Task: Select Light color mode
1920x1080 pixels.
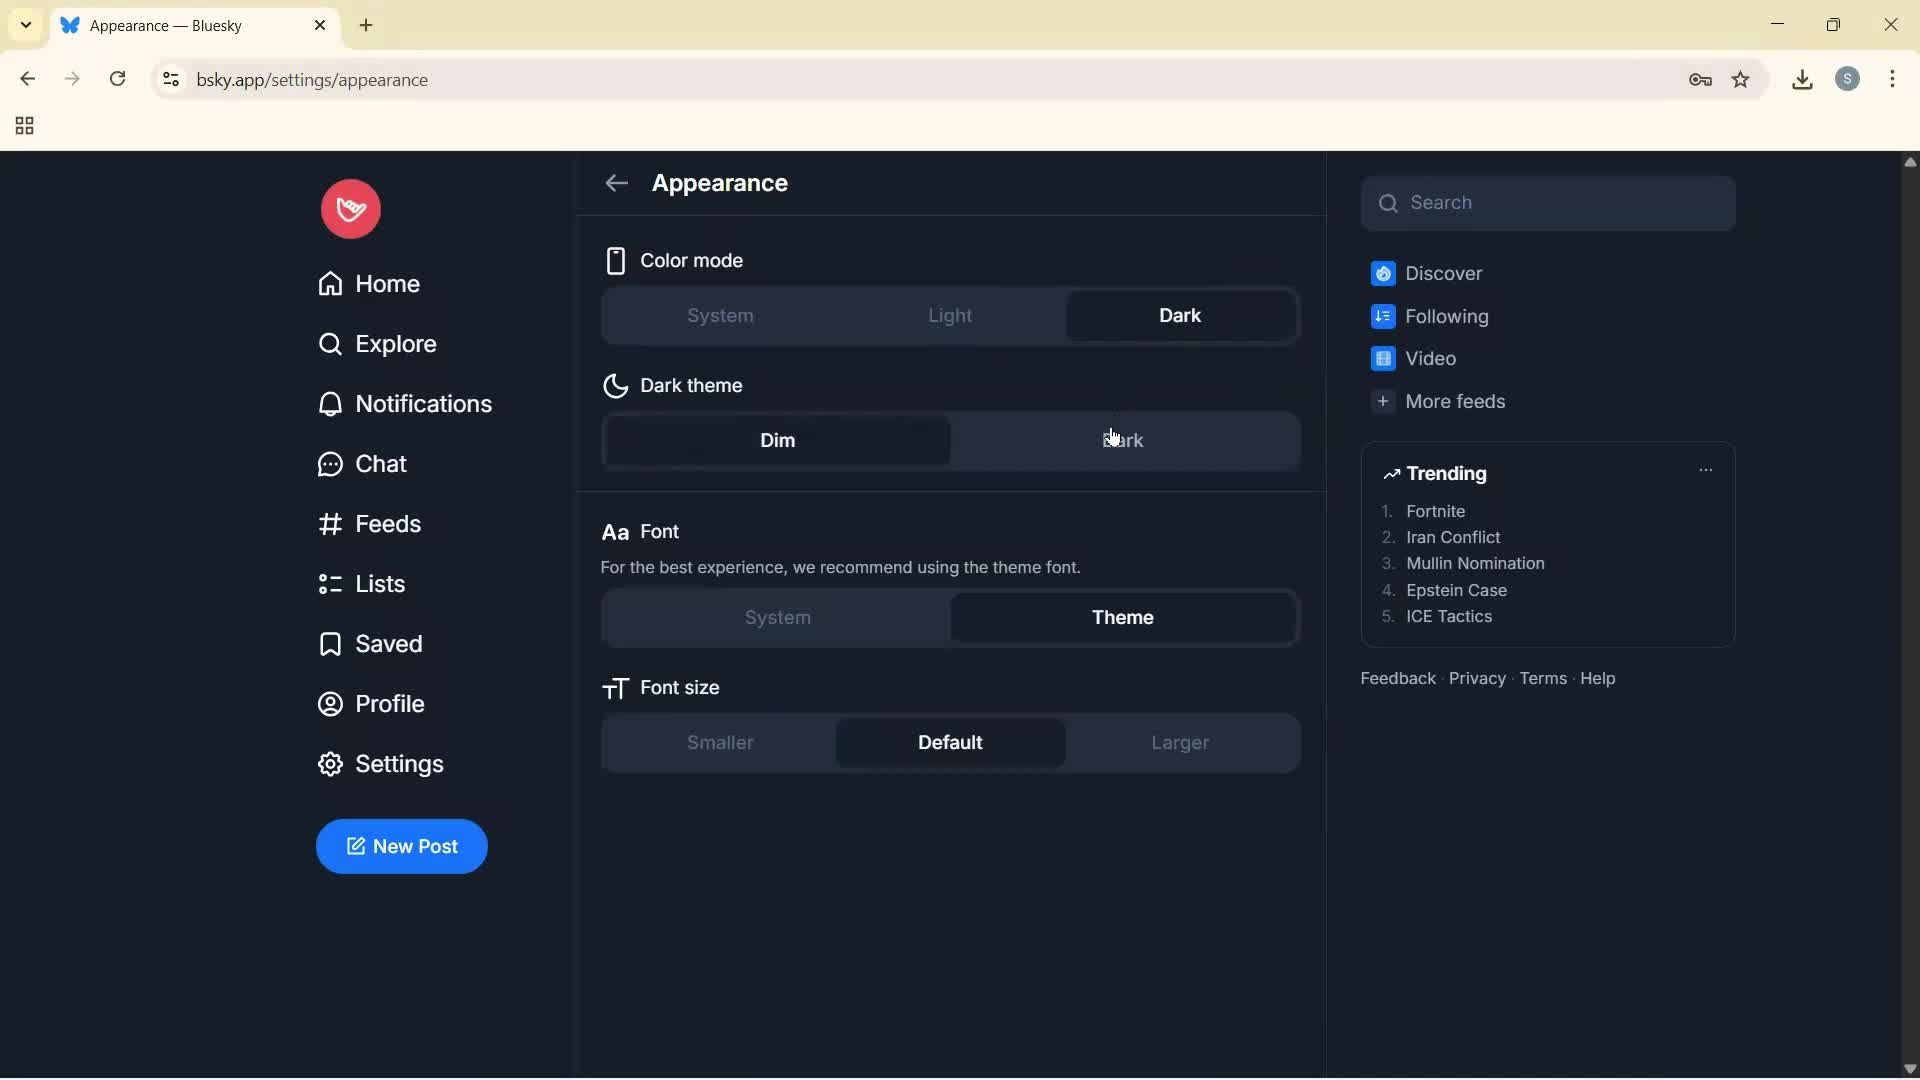Action: (x=949, y=315)
